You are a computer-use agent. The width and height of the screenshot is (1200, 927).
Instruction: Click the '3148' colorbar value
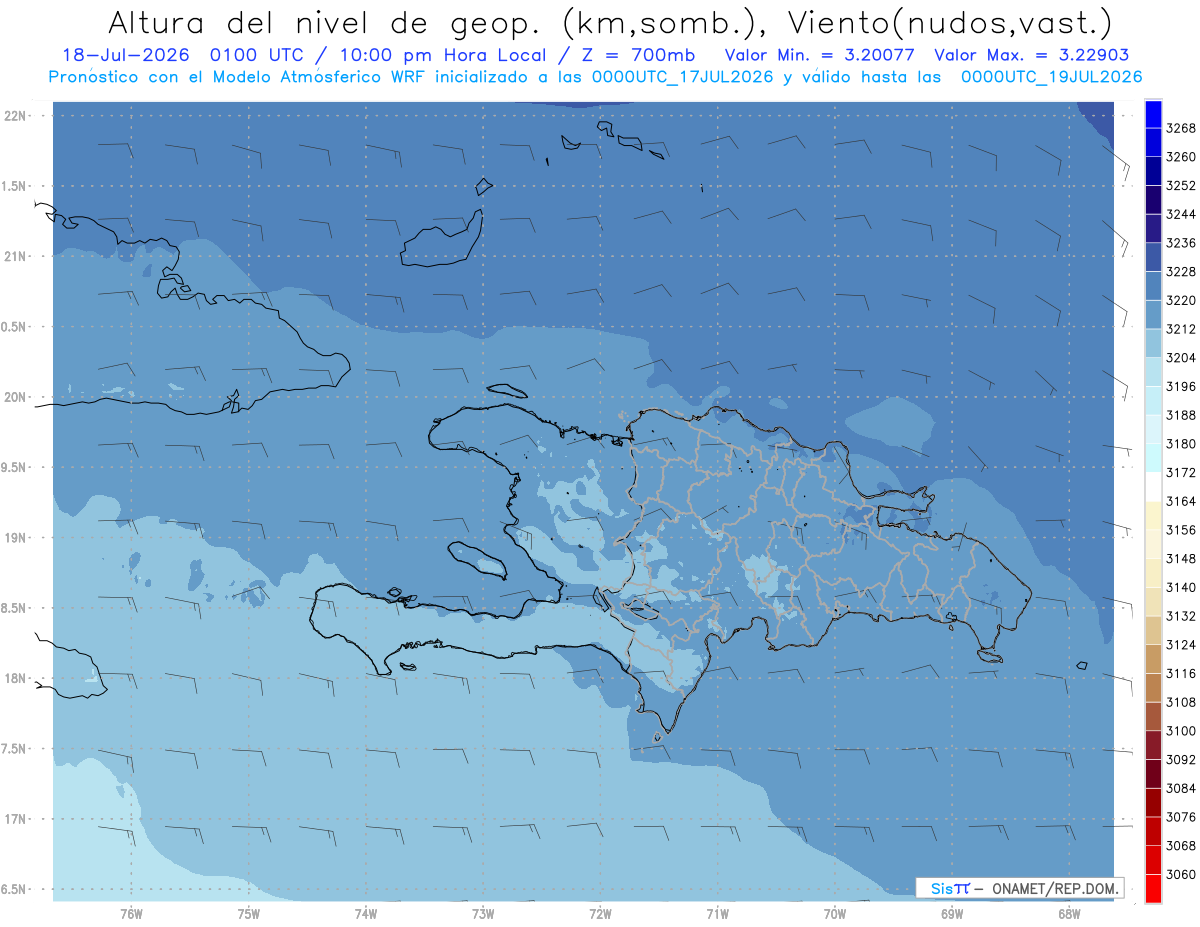coord(1181,559)
